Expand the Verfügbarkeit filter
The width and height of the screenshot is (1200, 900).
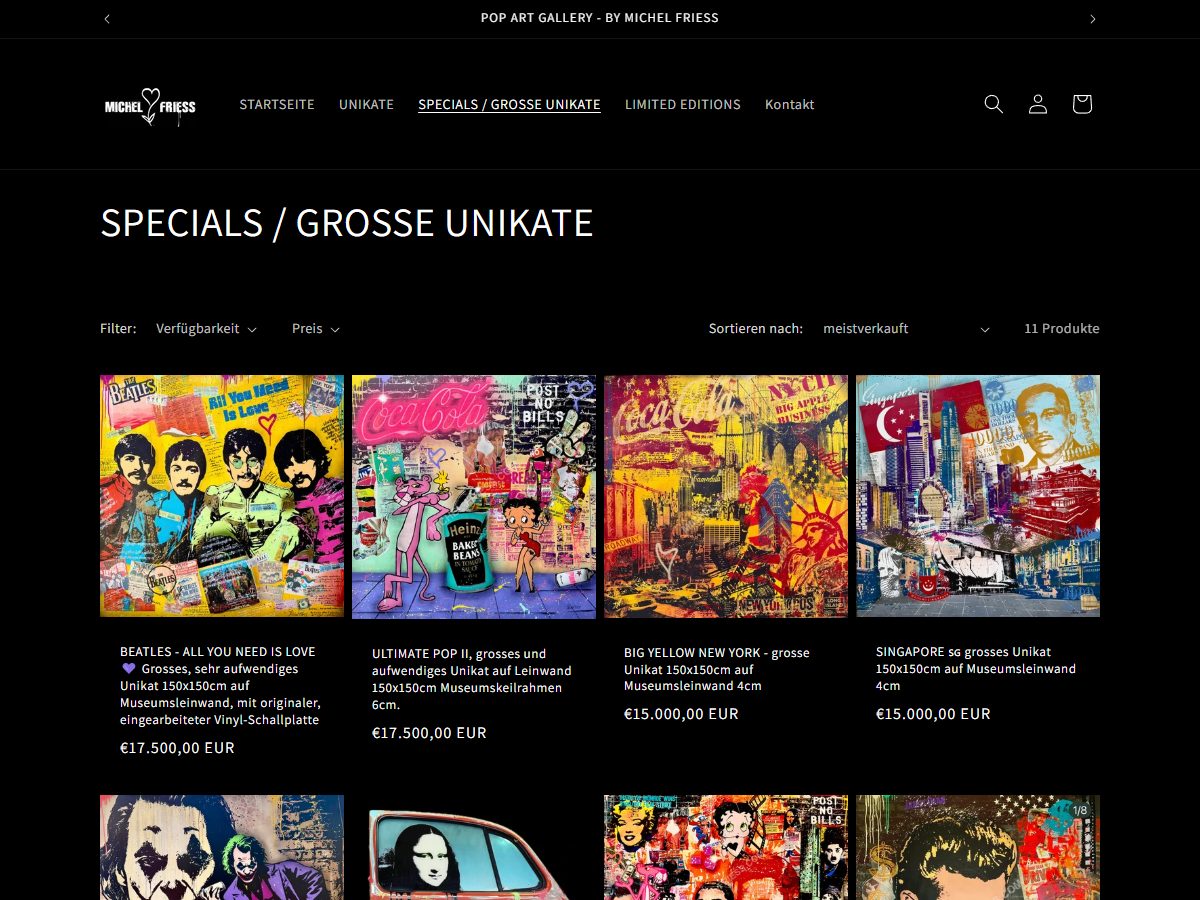click(206, 328)
